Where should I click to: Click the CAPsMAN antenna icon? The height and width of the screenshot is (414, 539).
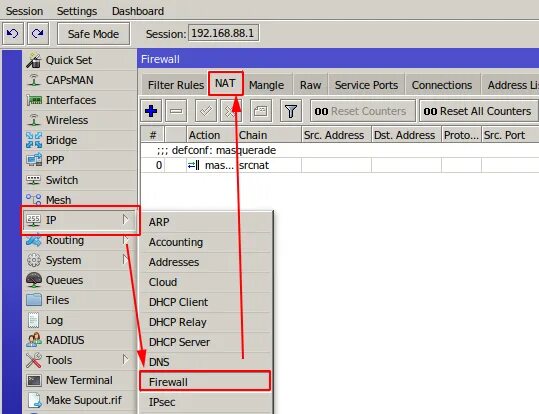coord(34,80)
